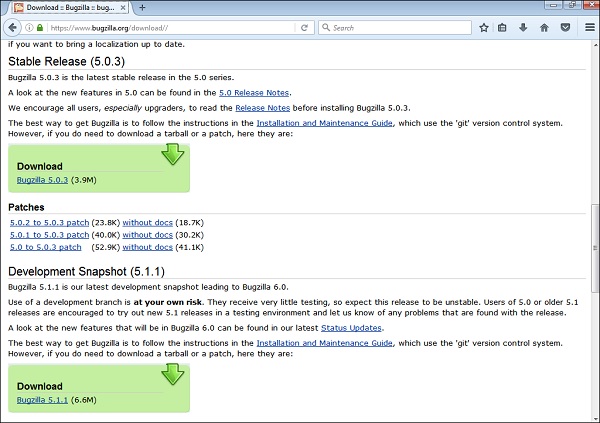Viewport: 600px width, 423px height.
Task: Open the Release Notes link
Action: [x=262, y=108]
